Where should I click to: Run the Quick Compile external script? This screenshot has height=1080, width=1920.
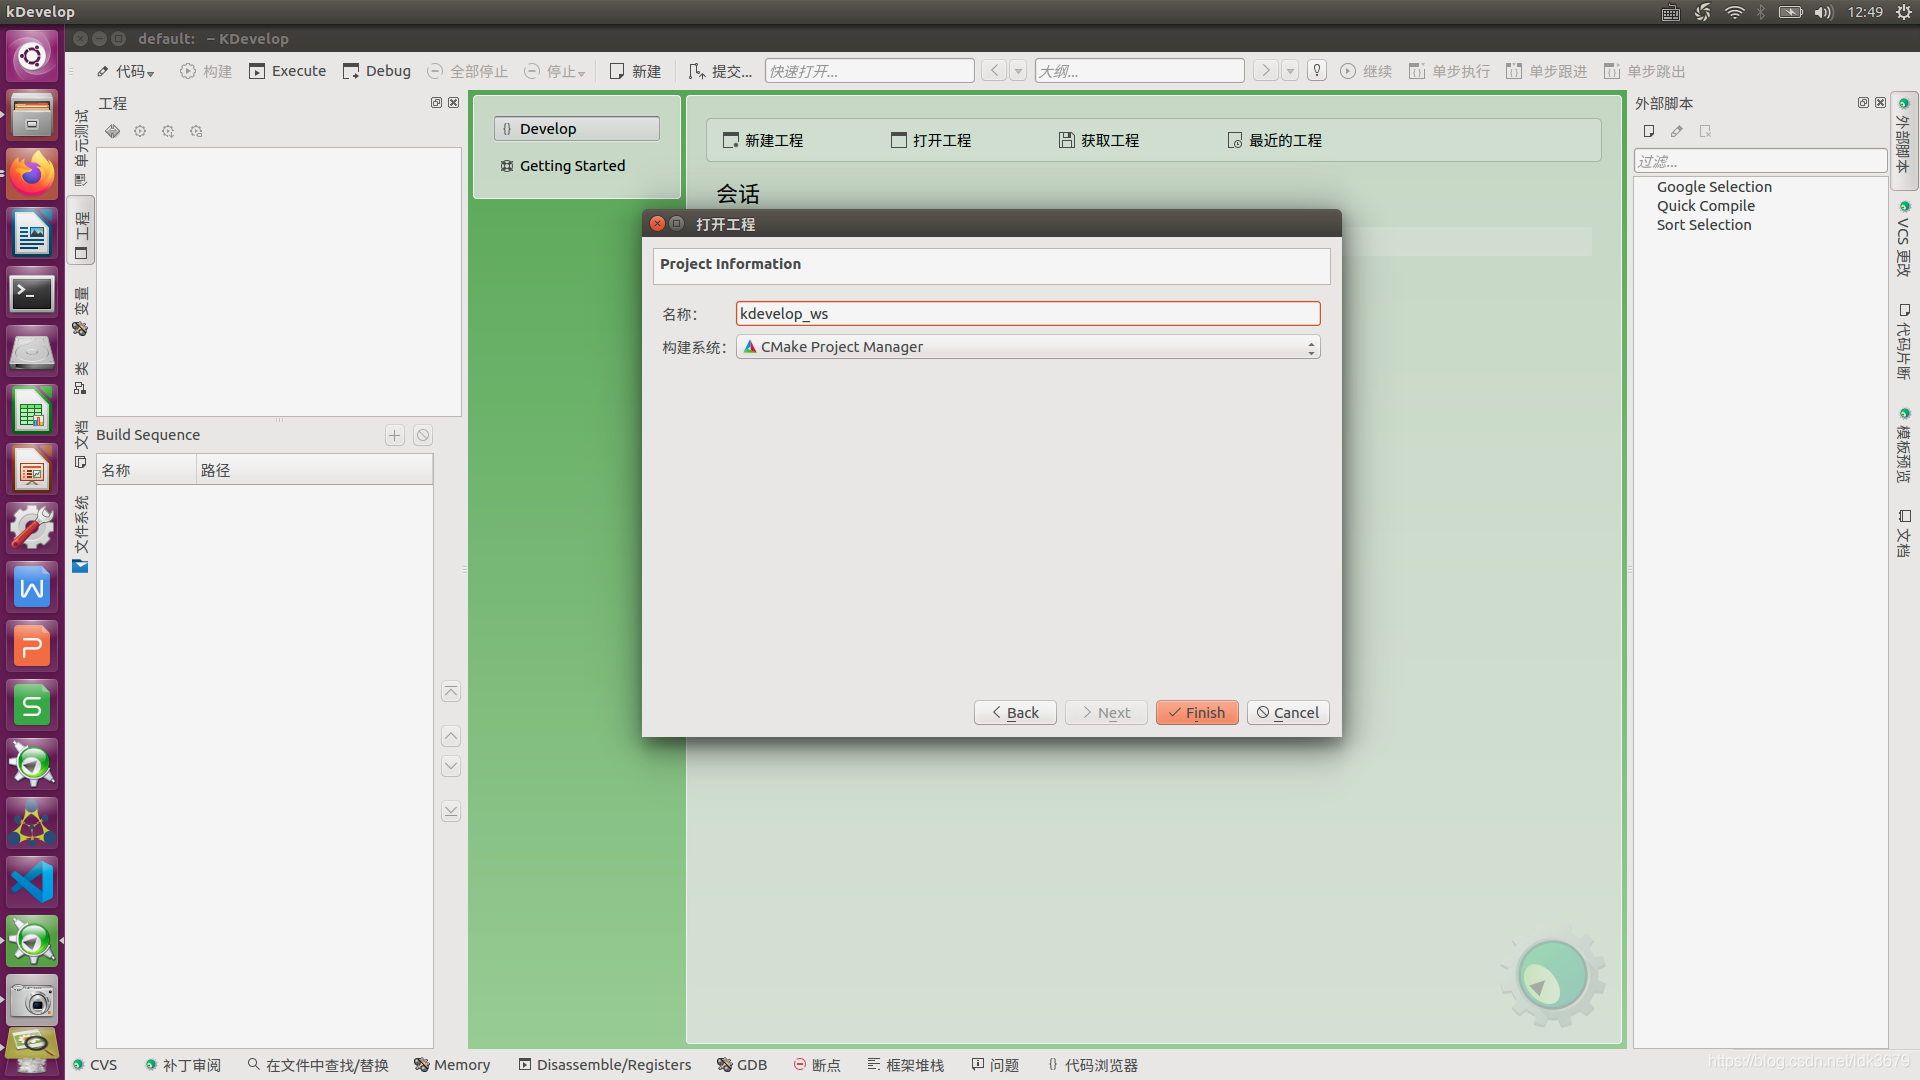tap(1705, 205)
